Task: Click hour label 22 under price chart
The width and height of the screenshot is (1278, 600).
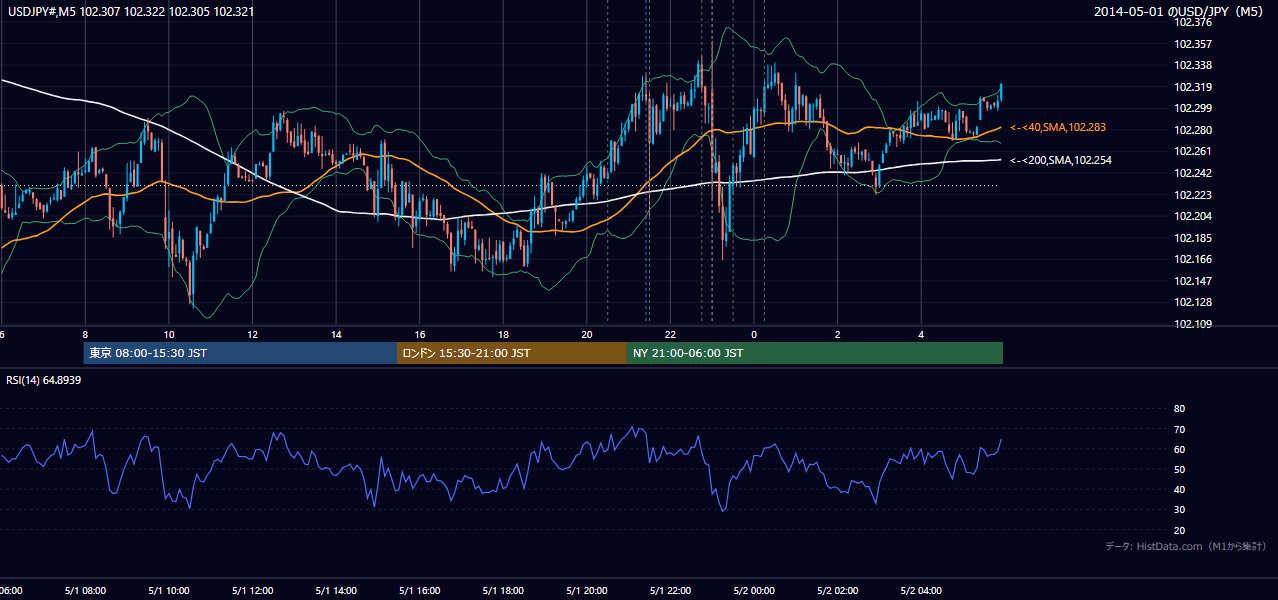Action: tap(671, 334)
